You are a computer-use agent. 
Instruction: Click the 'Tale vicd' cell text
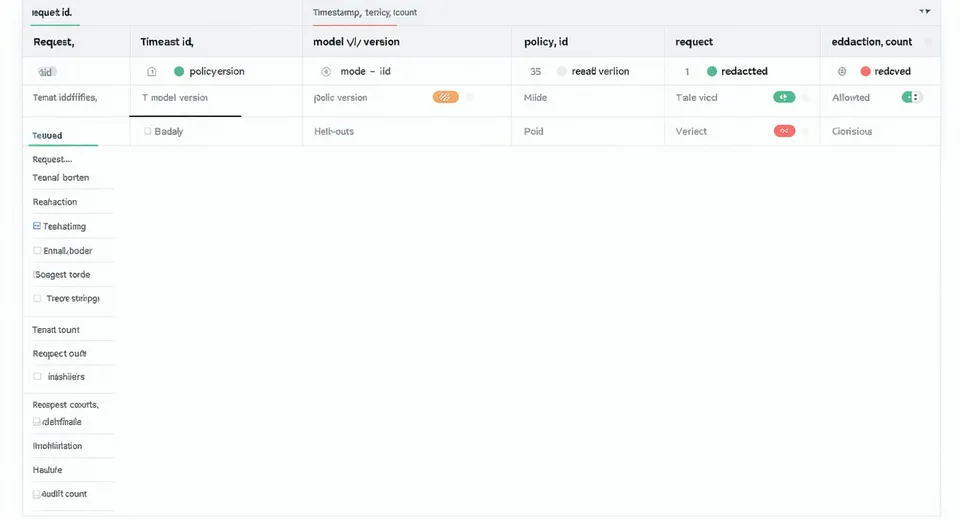(696, 97)
